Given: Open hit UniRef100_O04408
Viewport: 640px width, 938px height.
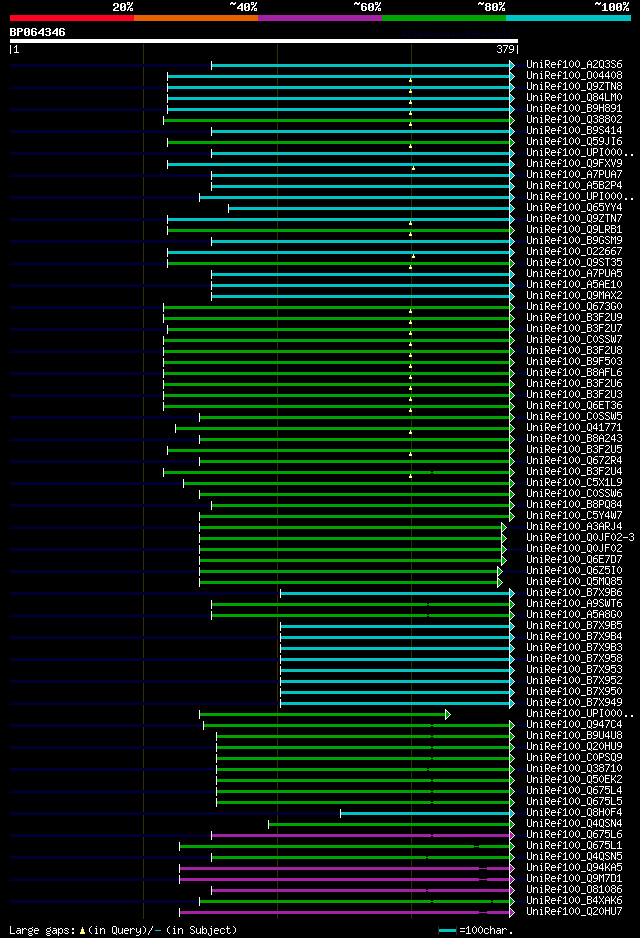Looking at the screenshot, I should pos(574,75).
